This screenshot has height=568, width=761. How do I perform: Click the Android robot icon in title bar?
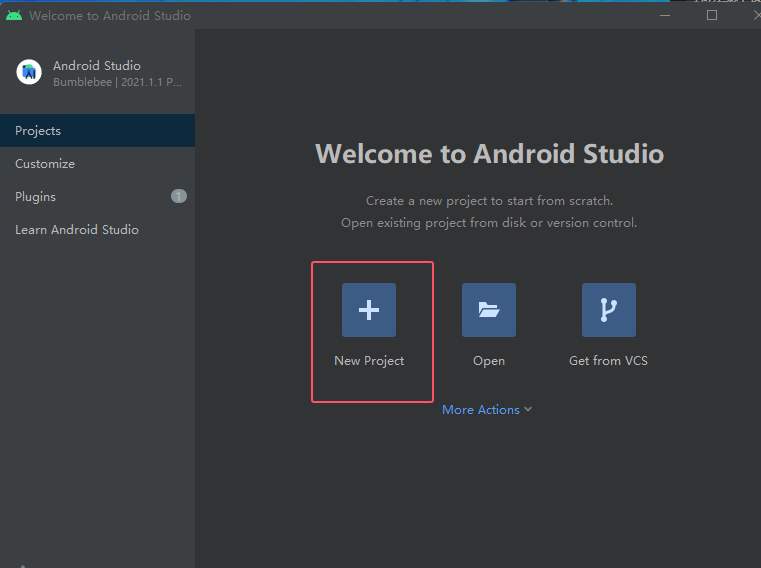[14, 15]
